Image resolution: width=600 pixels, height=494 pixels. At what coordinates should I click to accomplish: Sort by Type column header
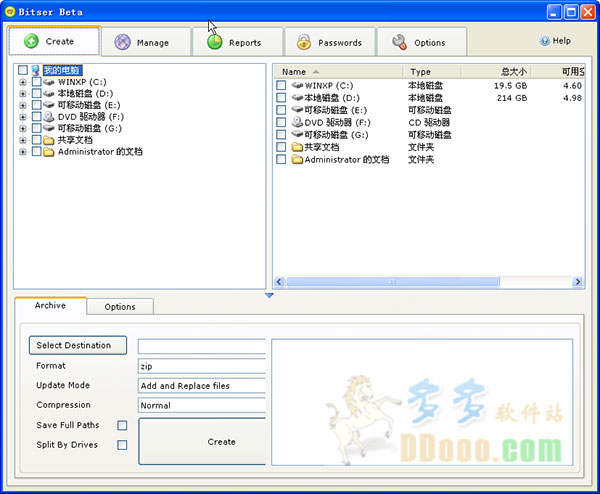[432, 72]
